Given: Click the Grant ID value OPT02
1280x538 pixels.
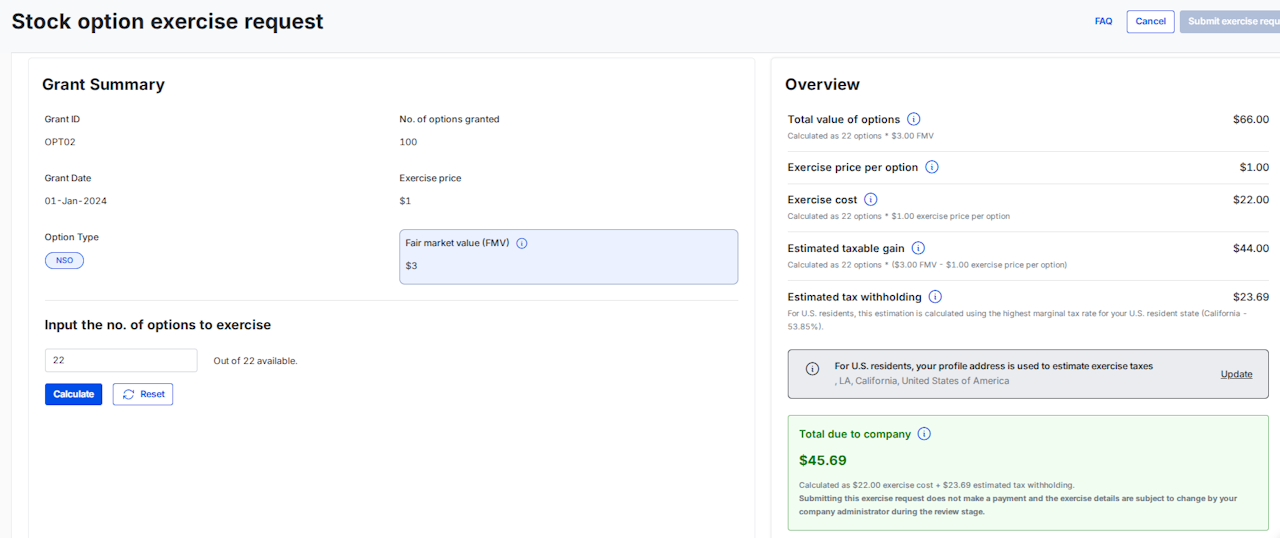Looking at the screenshot, I should coord(60,142).
